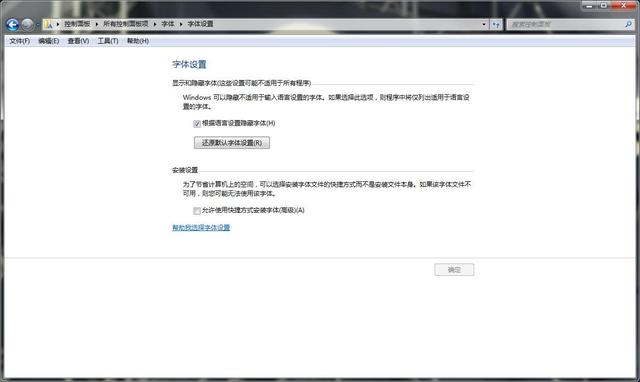
Task: Expand arrow after 字体 breadcrumb
Action: pyautogui.click(x=181, y=24)
